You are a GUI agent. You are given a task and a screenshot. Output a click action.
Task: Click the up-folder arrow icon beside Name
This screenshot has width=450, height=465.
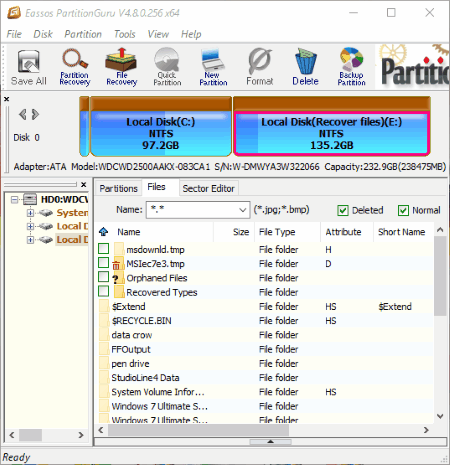pyautogui.click(x=104, y=231)
